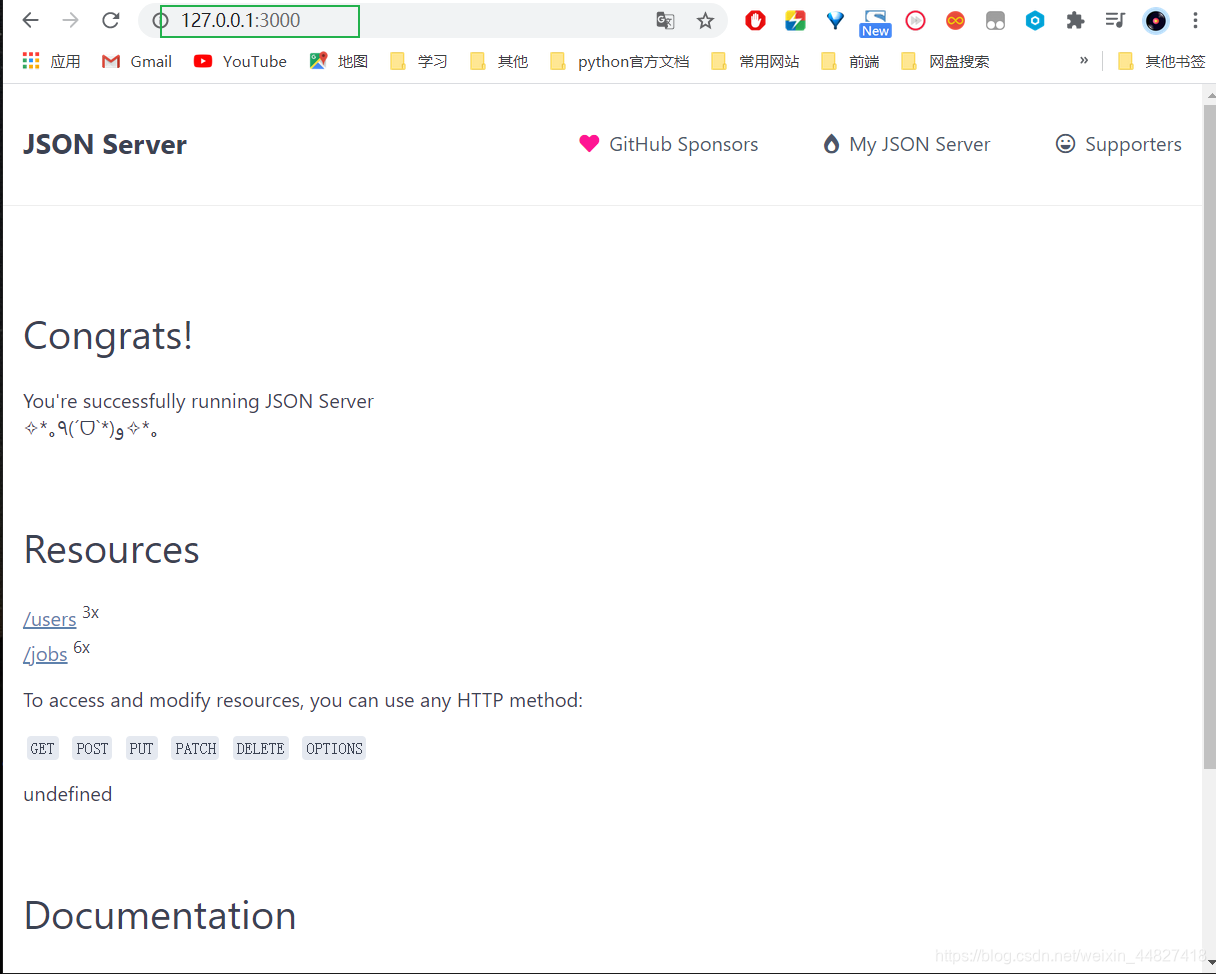Open the 前端 bookmark folder
This screenshot has height=974, width=1216.
(851, 61)
